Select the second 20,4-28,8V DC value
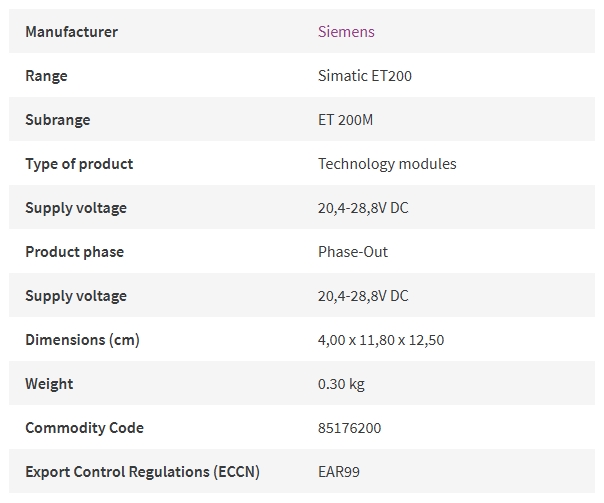 tap(363, 296)
